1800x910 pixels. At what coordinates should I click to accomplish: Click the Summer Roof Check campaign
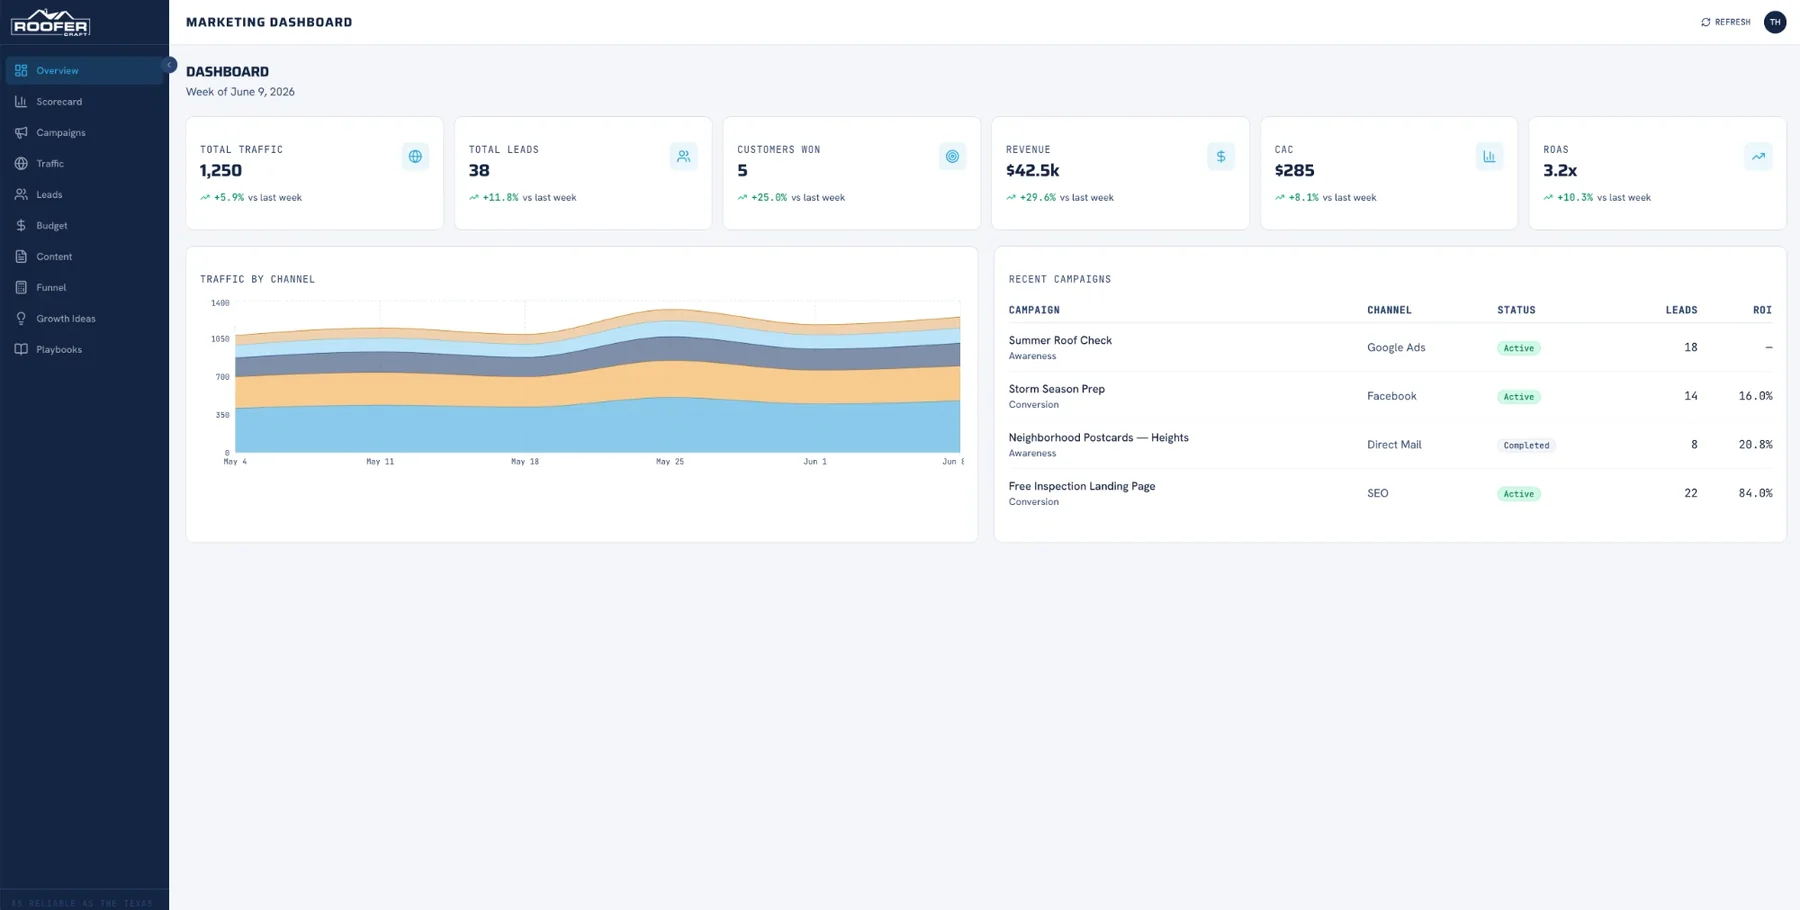point(1060,341)
